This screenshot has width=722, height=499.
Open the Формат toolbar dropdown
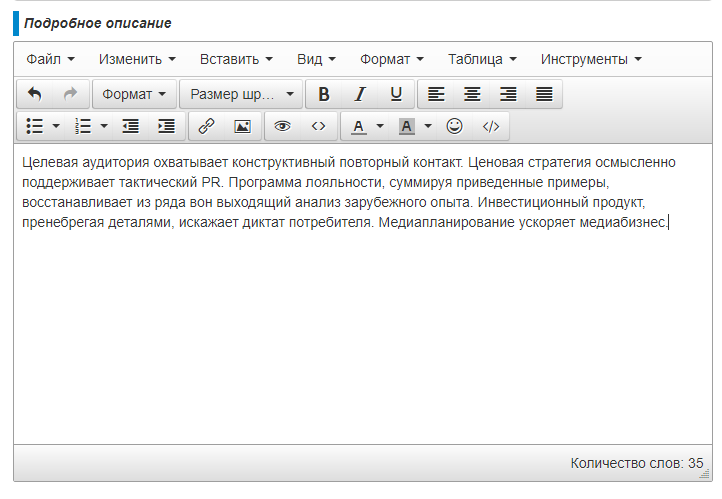pyautogui.click(x=134, y=94)
